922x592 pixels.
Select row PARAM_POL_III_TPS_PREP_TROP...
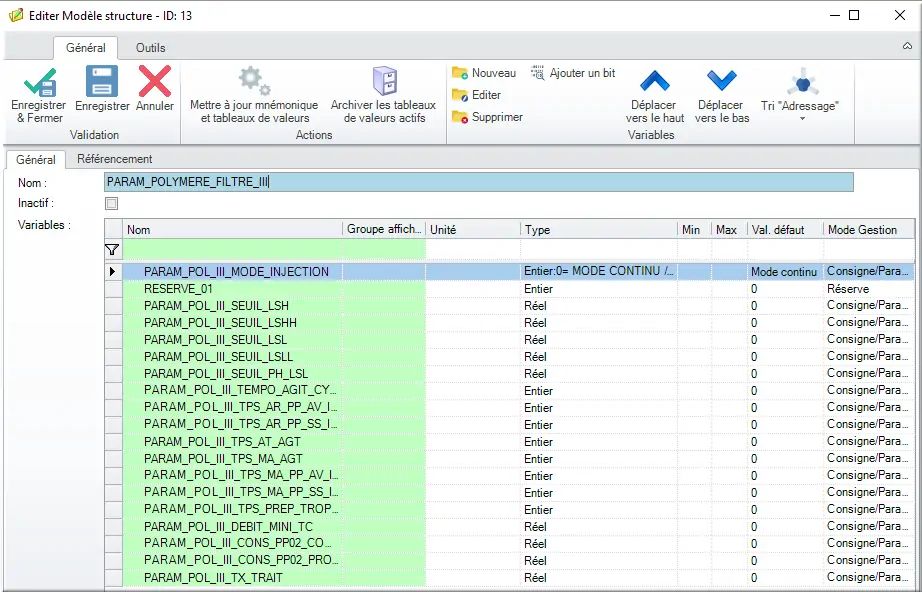pos(510,510)
